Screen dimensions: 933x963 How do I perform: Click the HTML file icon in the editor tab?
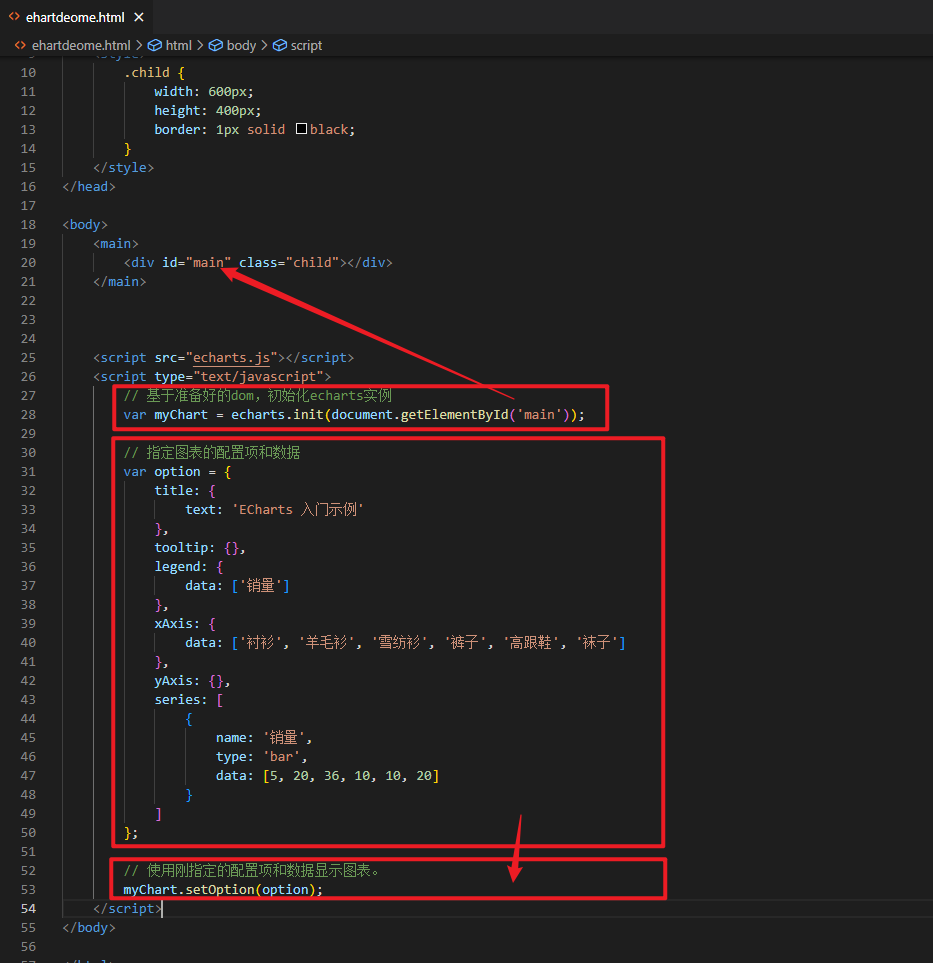tap(15, 16)
